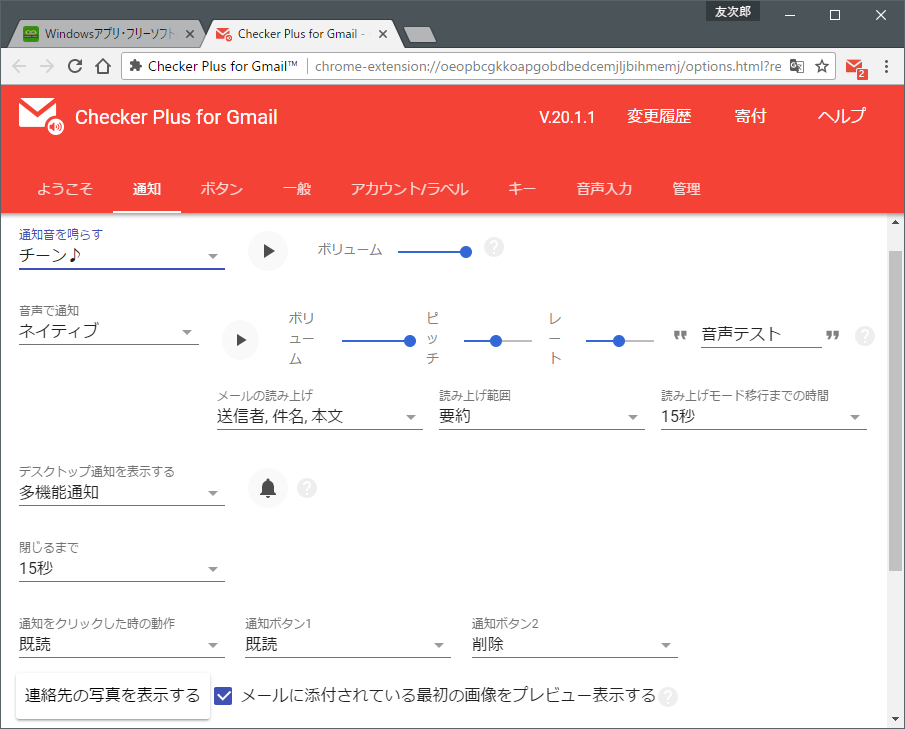Uncheck the preview first attached image checkbox

click(x=222, y=697)
